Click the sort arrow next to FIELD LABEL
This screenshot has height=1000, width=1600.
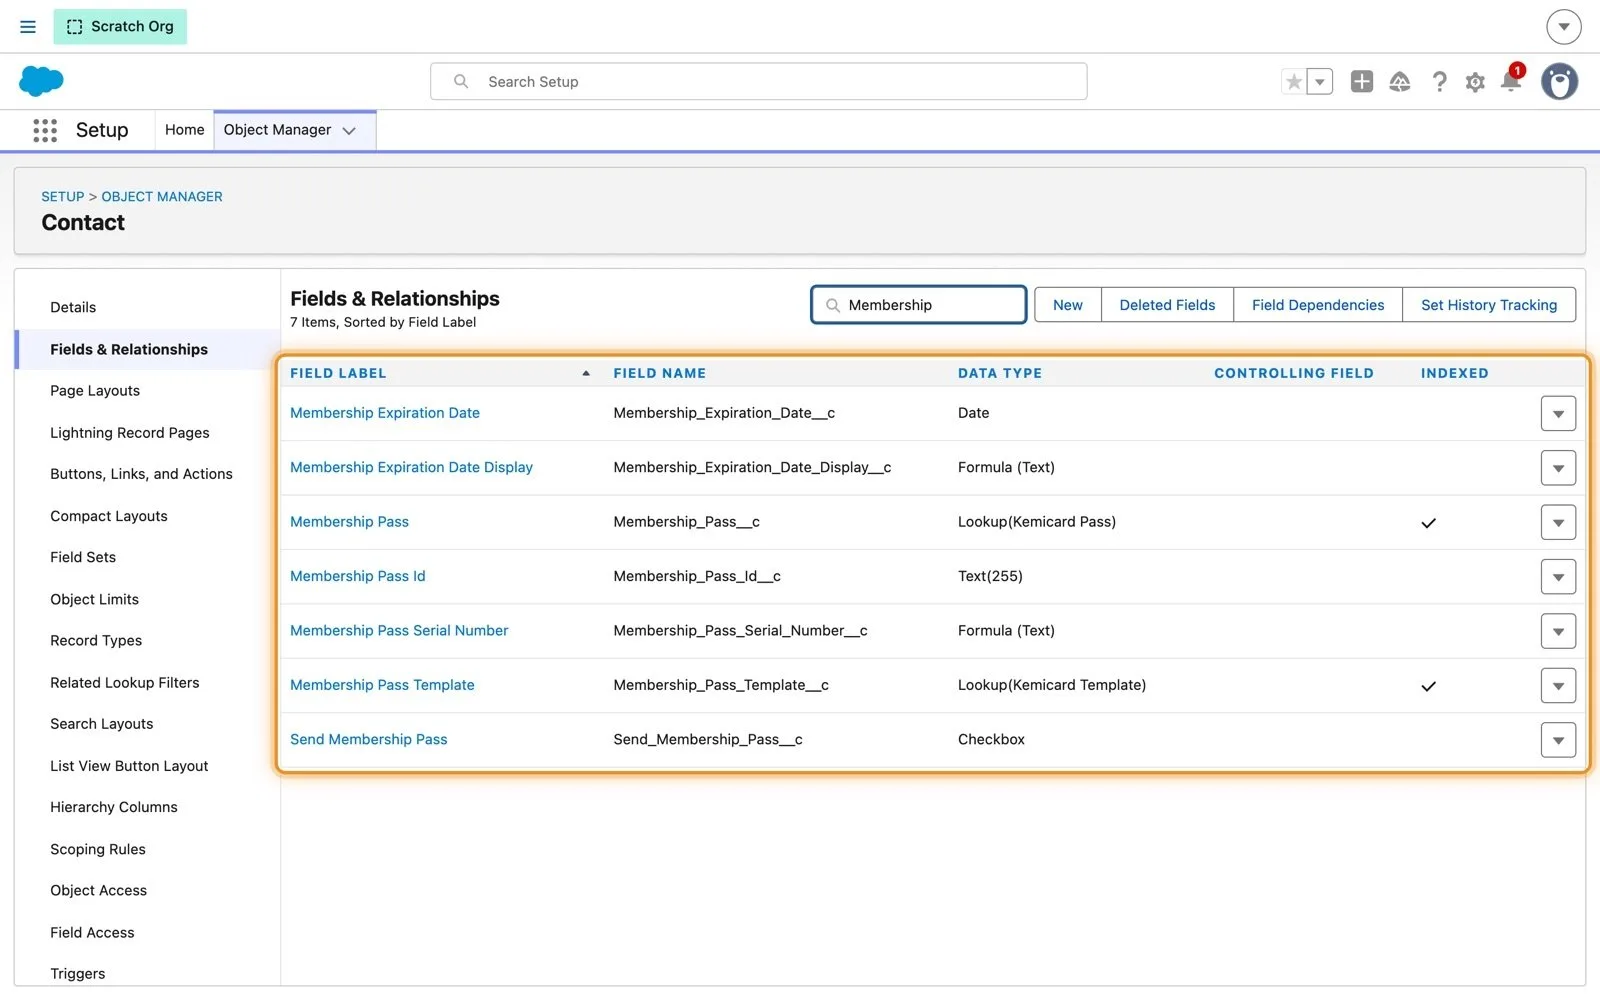(x=586, y=373)
